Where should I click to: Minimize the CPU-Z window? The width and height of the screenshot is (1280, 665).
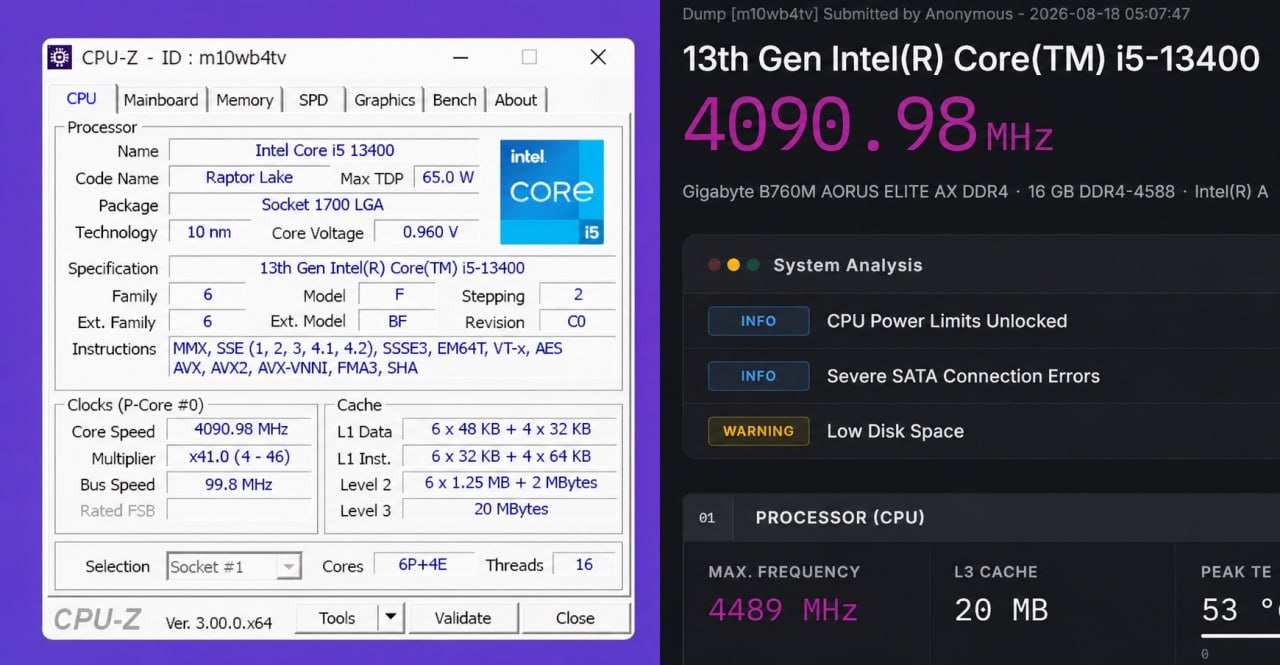click(x=461, y=57)
